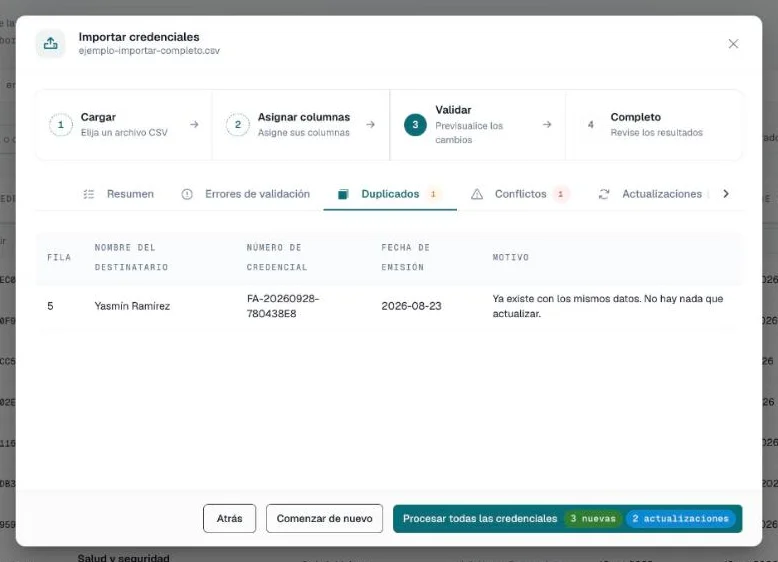The height and width of the screenshot is (562, 778).
Task: Click the step 4 Completo number
Action: pyautogui.click(x=590, y=125)
